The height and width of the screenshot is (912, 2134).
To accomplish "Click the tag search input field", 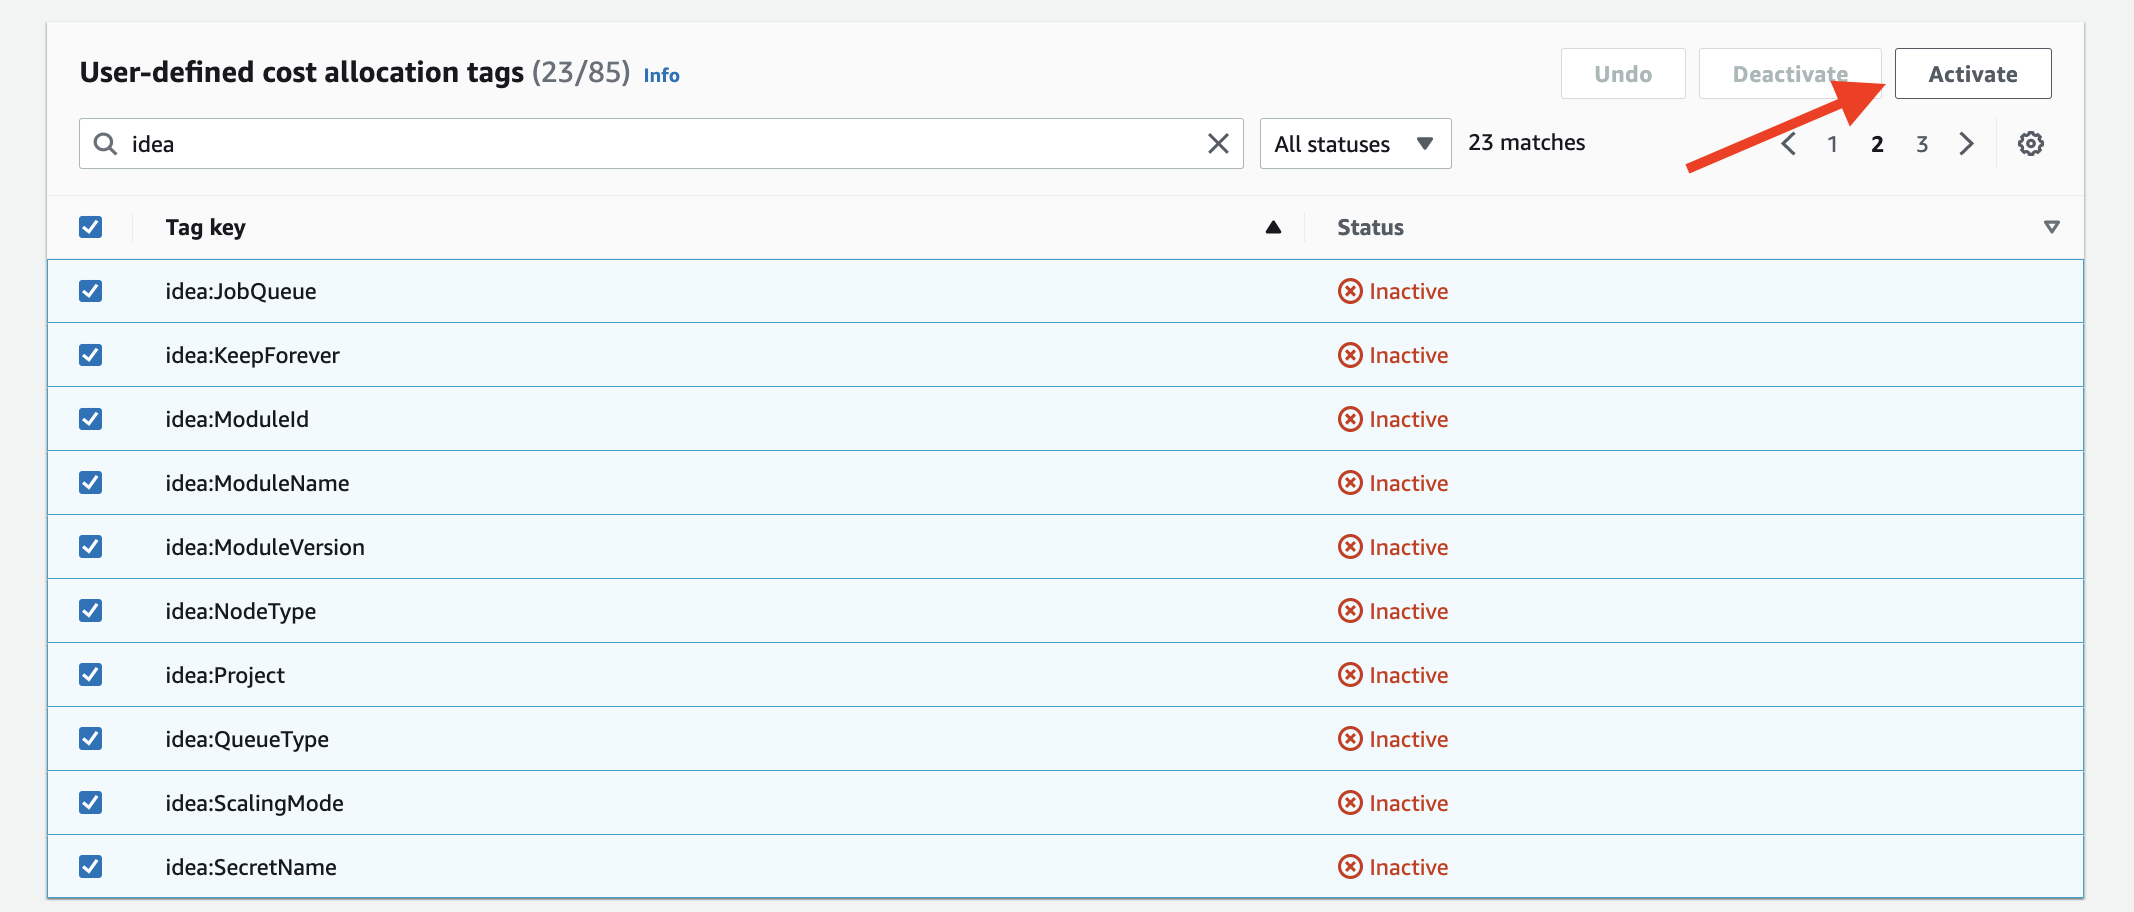I will pos(660,144).
